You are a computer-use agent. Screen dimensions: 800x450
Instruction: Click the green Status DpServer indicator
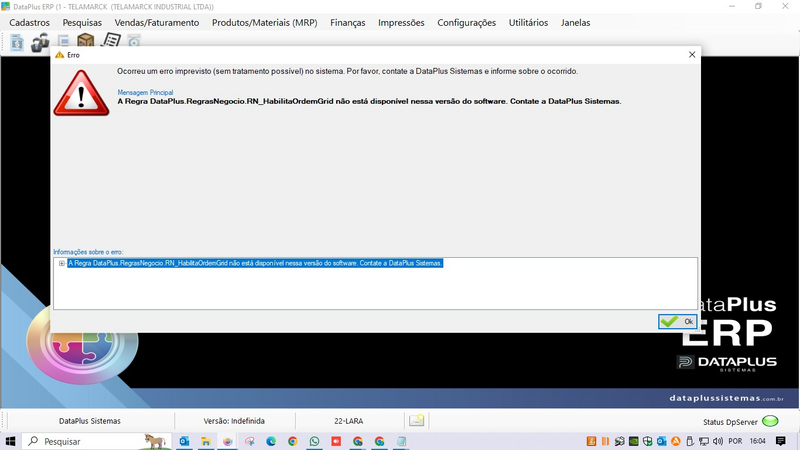point(770,421)
